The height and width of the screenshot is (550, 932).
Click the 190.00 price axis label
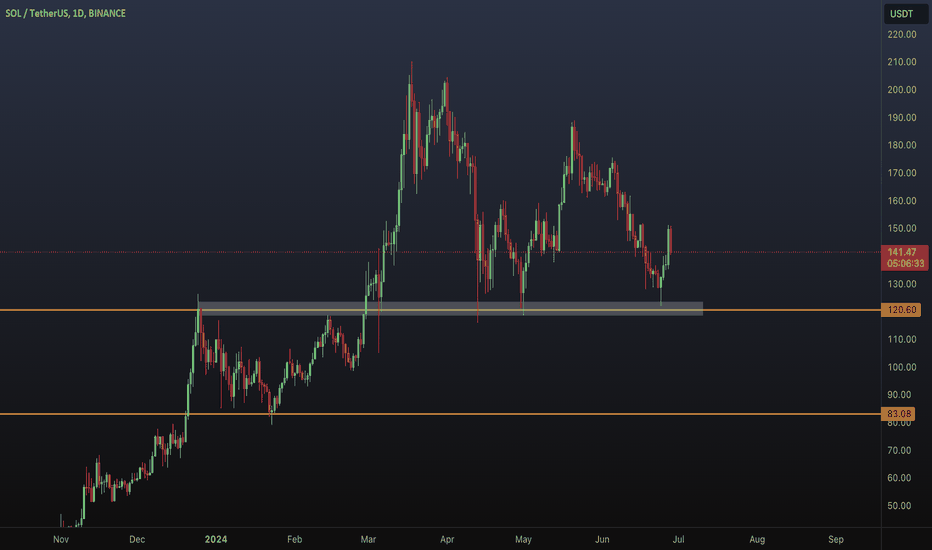pyautogui.click(x=902, y=118)
